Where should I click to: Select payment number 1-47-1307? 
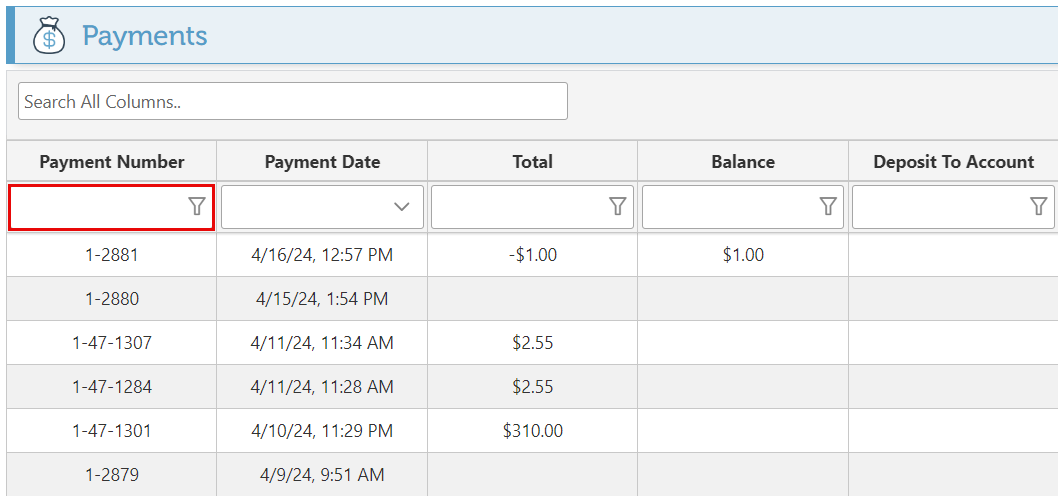(112, 343)
